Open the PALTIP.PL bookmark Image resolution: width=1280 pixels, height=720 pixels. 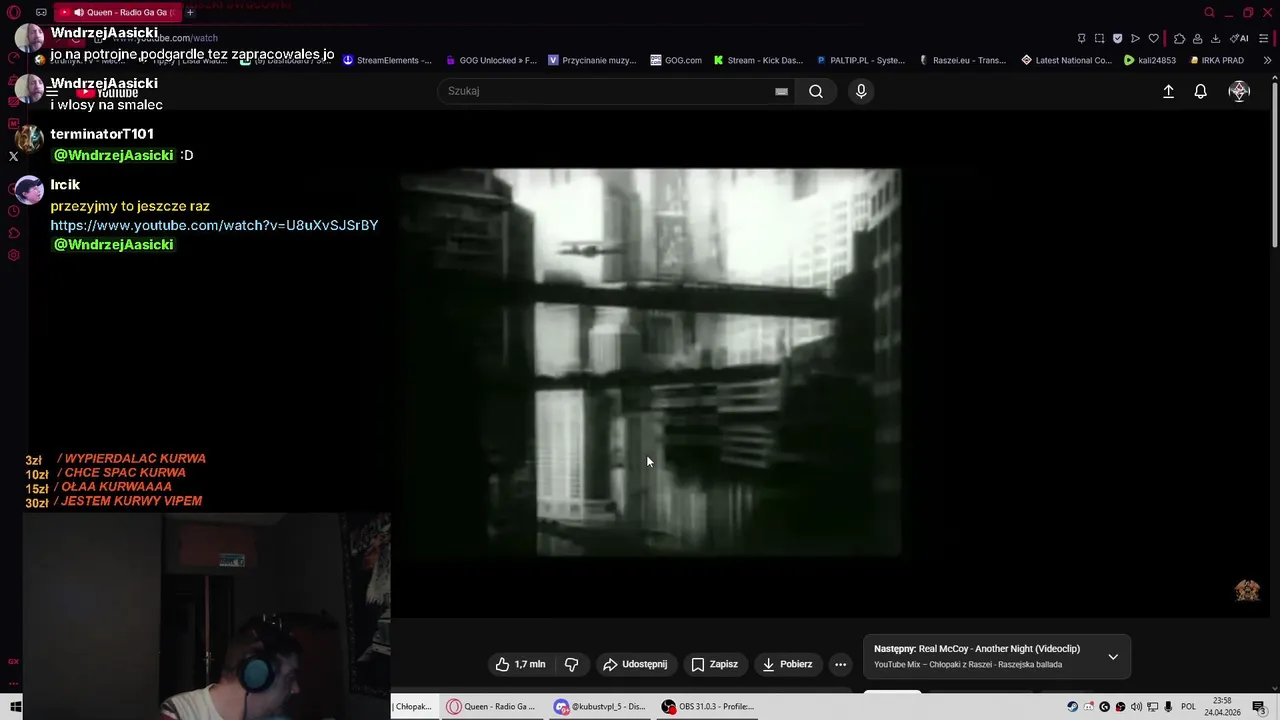pos(860,60)
